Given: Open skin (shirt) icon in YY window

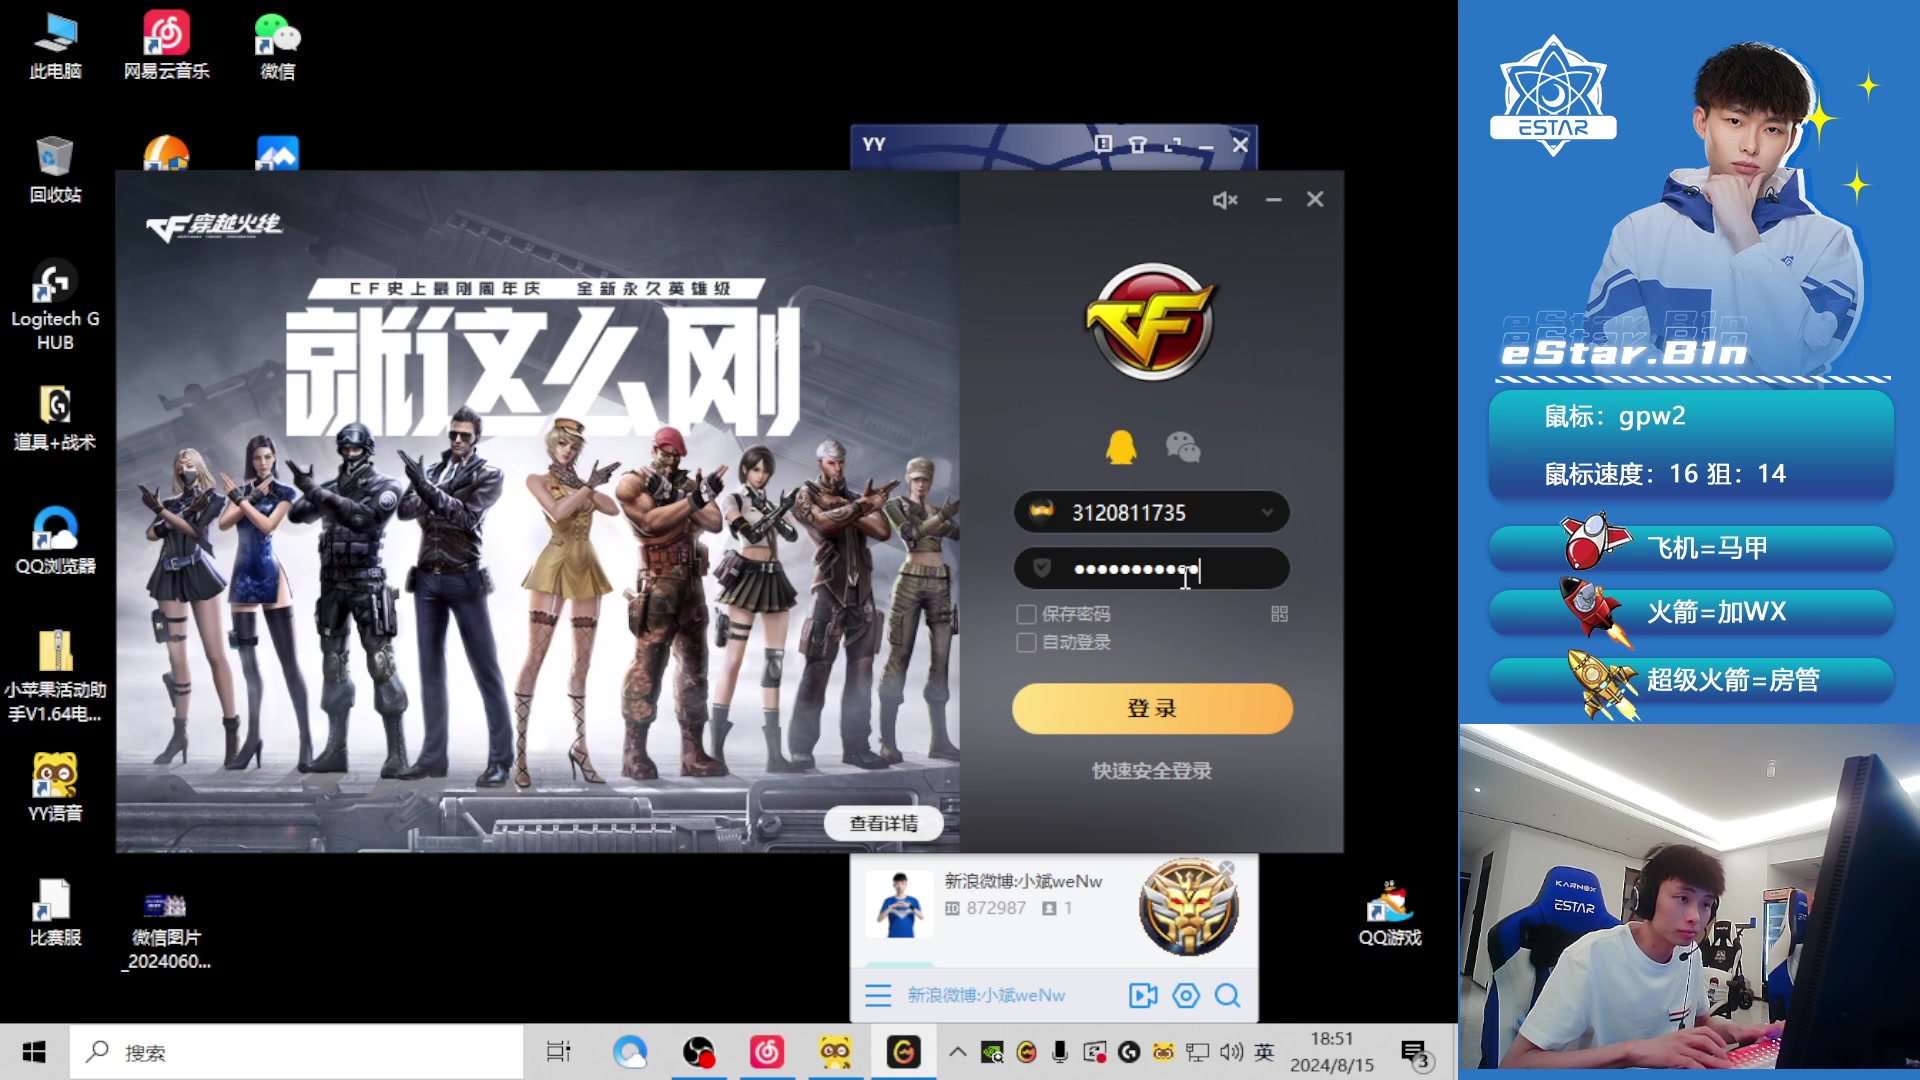Looking at the screenshot, I should pos(1138,144).
